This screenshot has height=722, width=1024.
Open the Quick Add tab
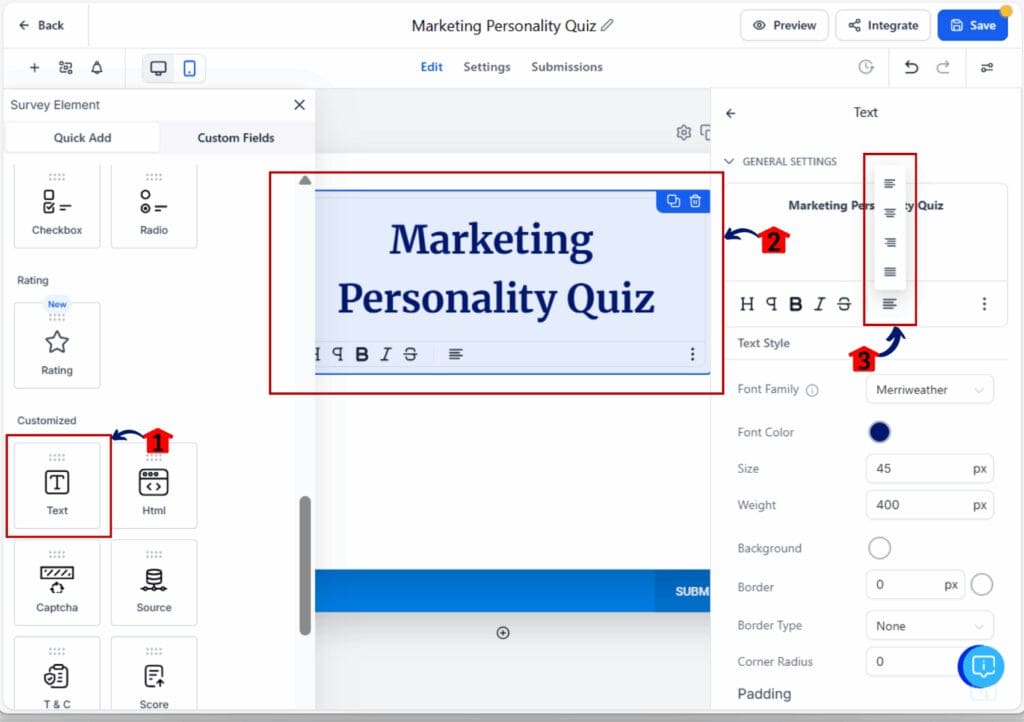pos(83,137)
